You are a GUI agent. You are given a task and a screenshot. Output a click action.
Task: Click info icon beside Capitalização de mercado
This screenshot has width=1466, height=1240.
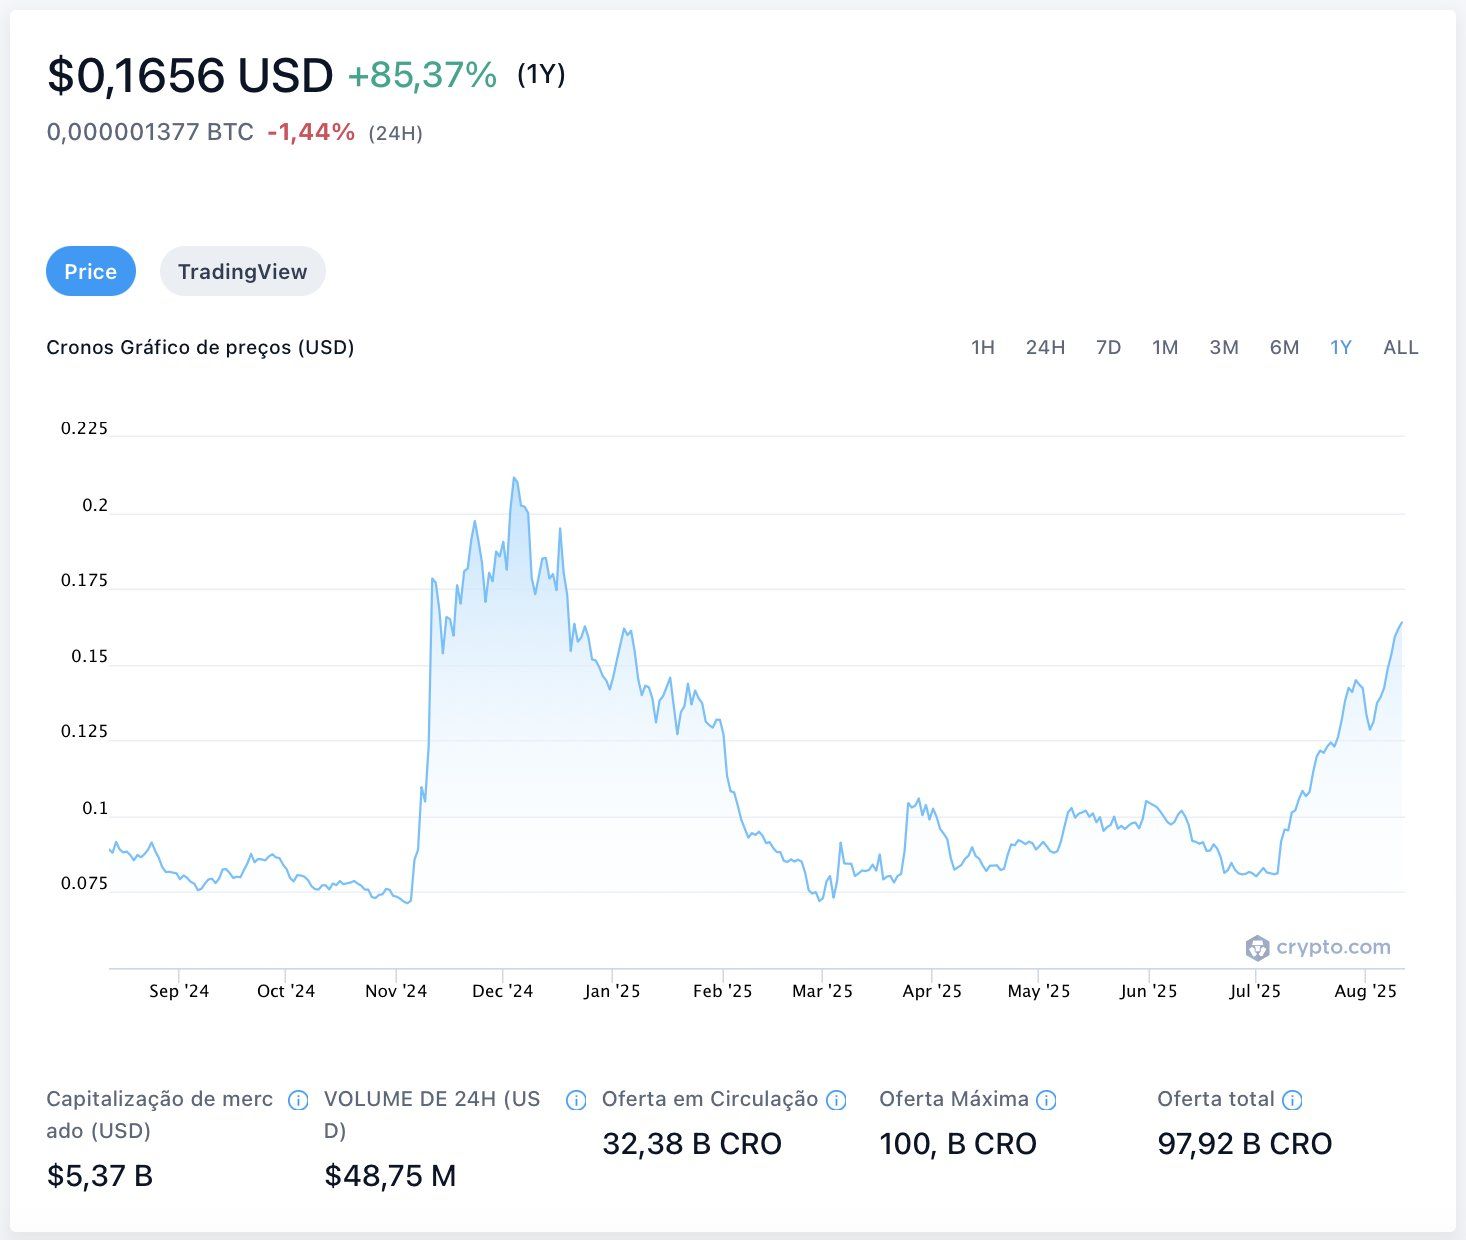pos(298,1100)
